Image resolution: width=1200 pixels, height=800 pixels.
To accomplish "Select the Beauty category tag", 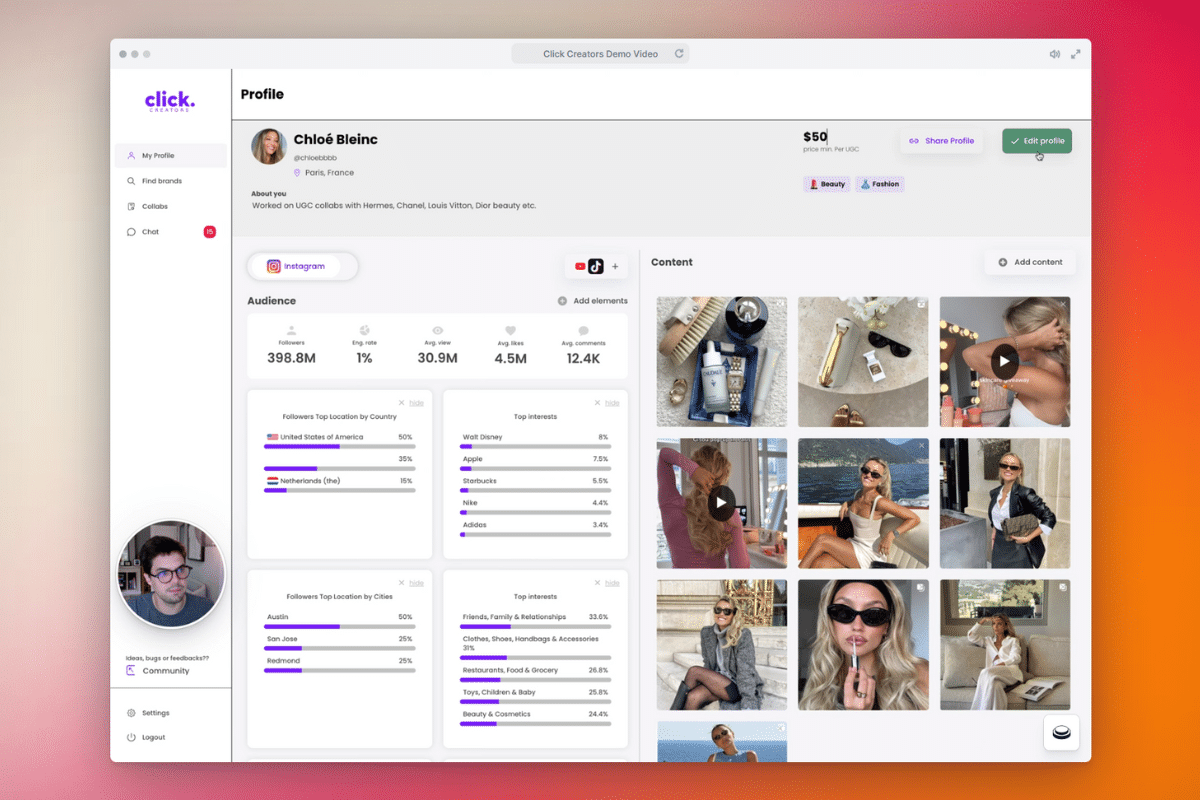I will (826, 184).
